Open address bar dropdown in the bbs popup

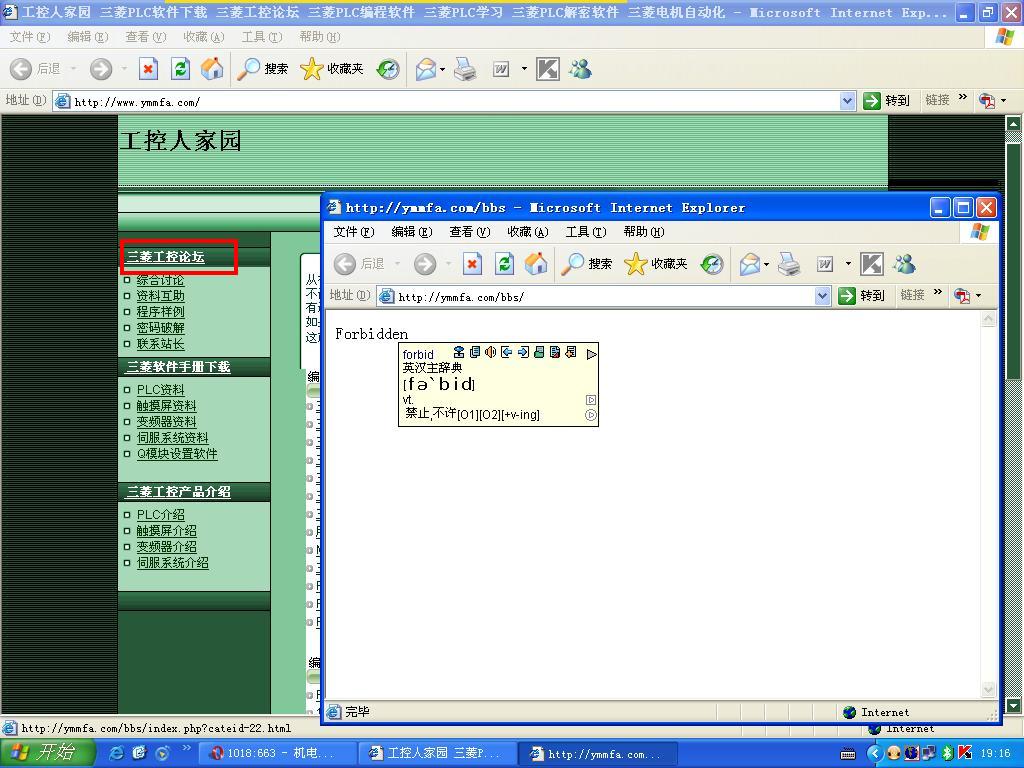pyautogui.click(x=822, y=296)
